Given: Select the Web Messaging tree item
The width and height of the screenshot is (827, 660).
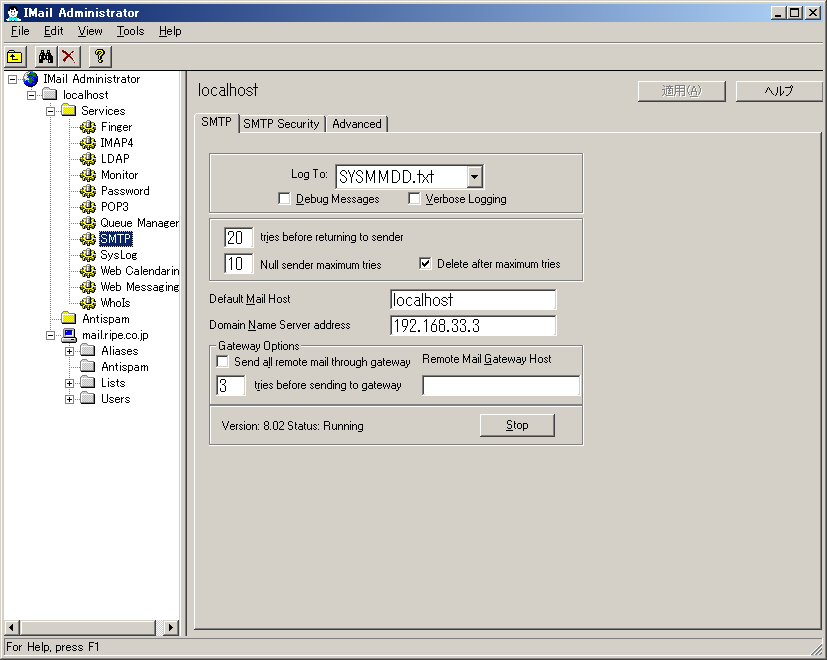Looking at the screenshot, I should pyautogui.click(x=140, y=287).
